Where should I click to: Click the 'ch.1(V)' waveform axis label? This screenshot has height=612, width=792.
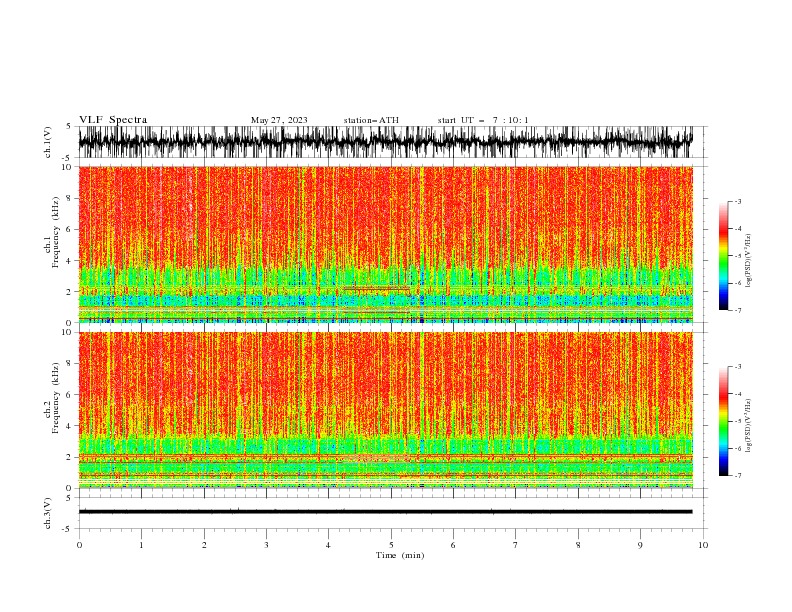pos(48,142)
